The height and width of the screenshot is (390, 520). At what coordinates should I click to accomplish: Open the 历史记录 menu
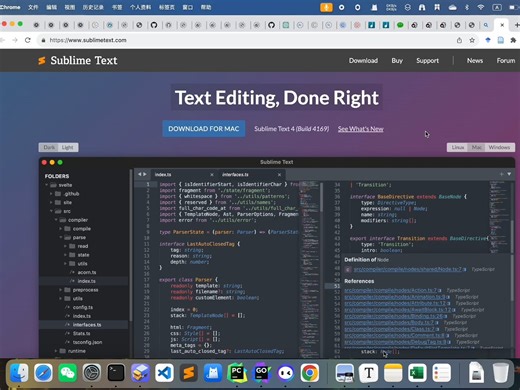93,7
